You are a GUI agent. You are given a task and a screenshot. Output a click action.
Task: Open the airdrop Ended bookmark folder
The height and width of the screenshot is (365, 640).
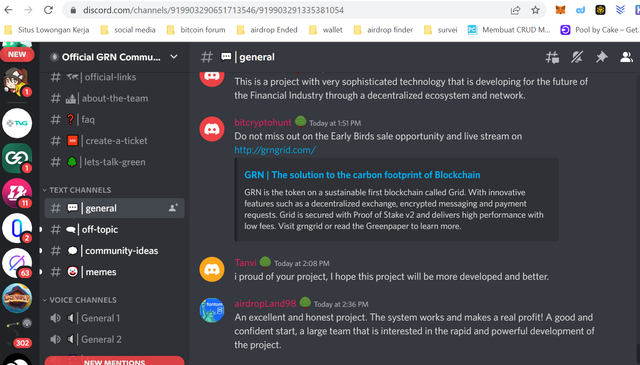pos(267,30)
